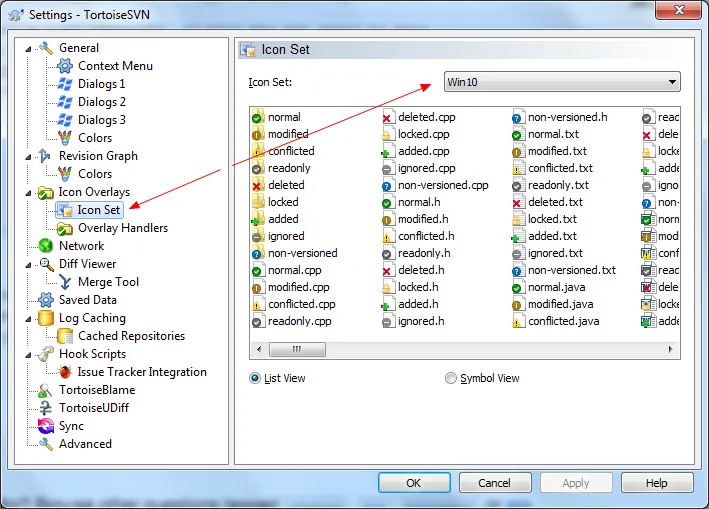Click the Icon Overlays folder icon
Viewport: 709px width, 509px height.
[46, 192]
